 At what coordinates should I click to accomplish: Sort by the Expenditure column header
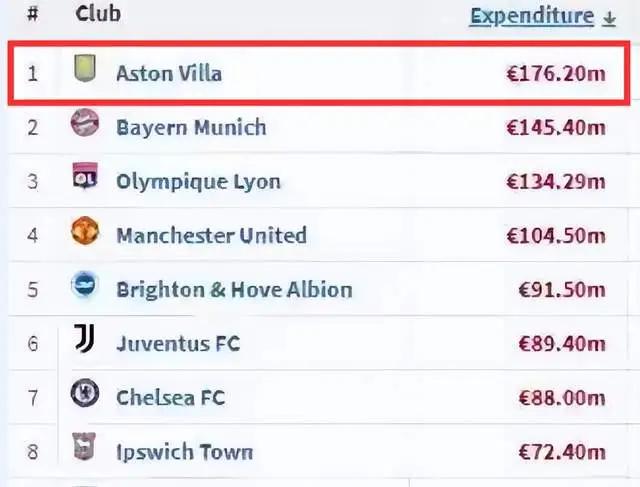point(532,16)
